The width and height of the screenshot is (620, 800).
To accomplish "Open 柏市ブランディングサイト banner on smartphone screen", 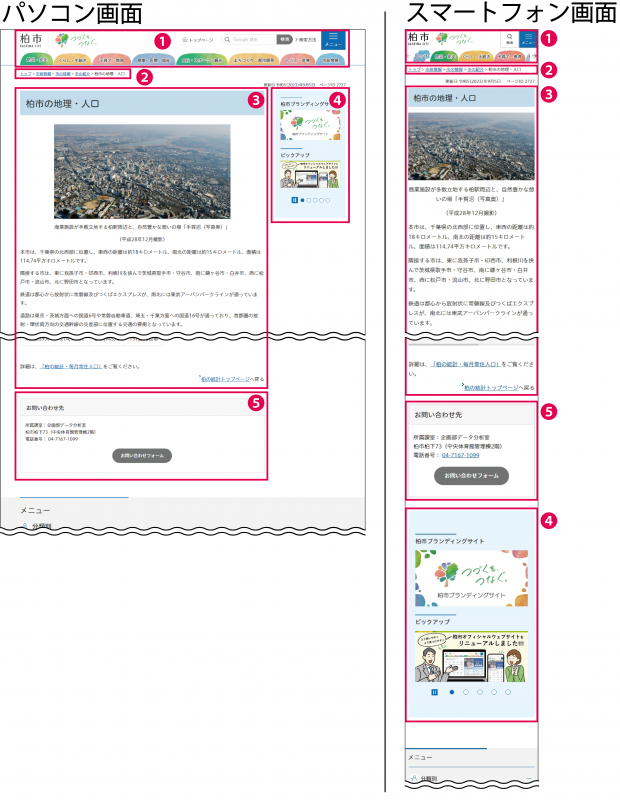I will point(472,578).
